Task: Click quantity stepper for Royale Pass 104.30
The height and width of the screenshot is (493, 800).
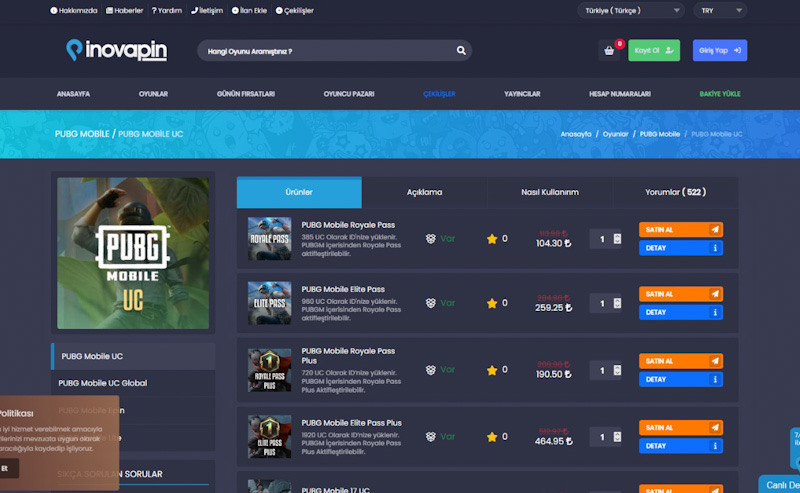Action: [617, 239]
